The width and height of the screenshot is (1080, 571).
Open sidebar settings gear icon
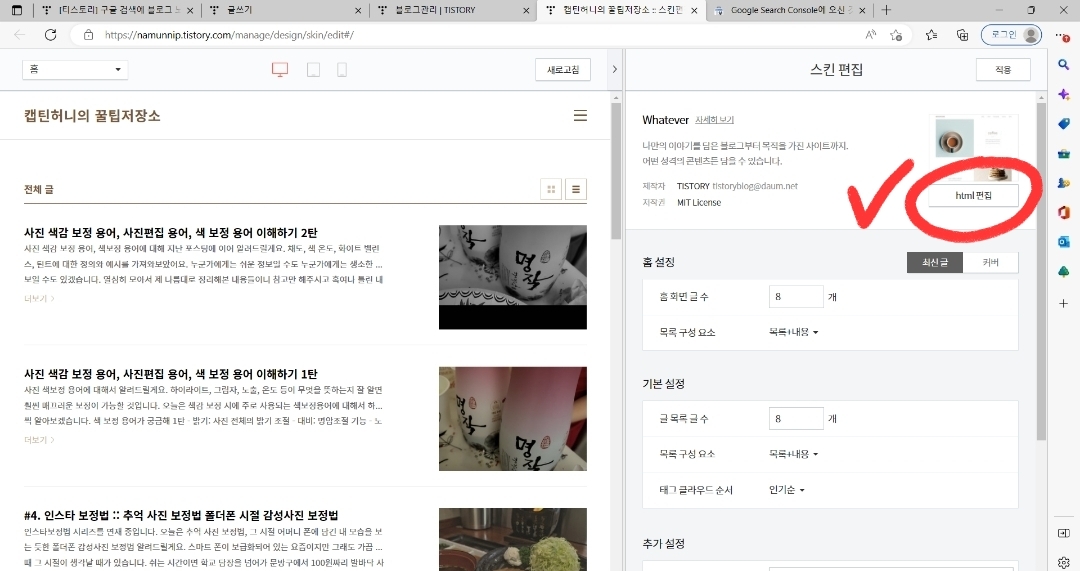[1063, 562]
